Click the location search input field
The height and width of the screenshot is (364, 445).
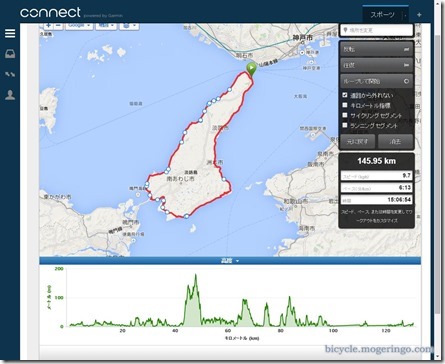376,30
